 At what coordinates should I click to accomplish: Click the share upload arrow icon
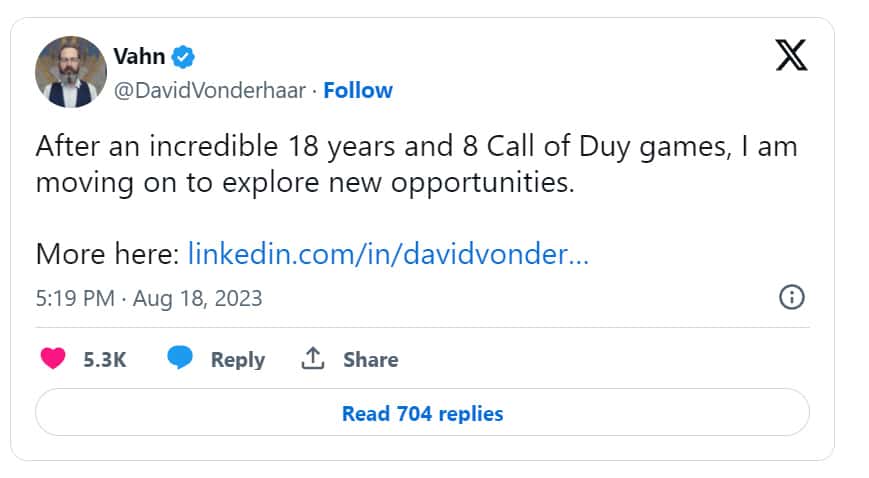pos(313,358)
